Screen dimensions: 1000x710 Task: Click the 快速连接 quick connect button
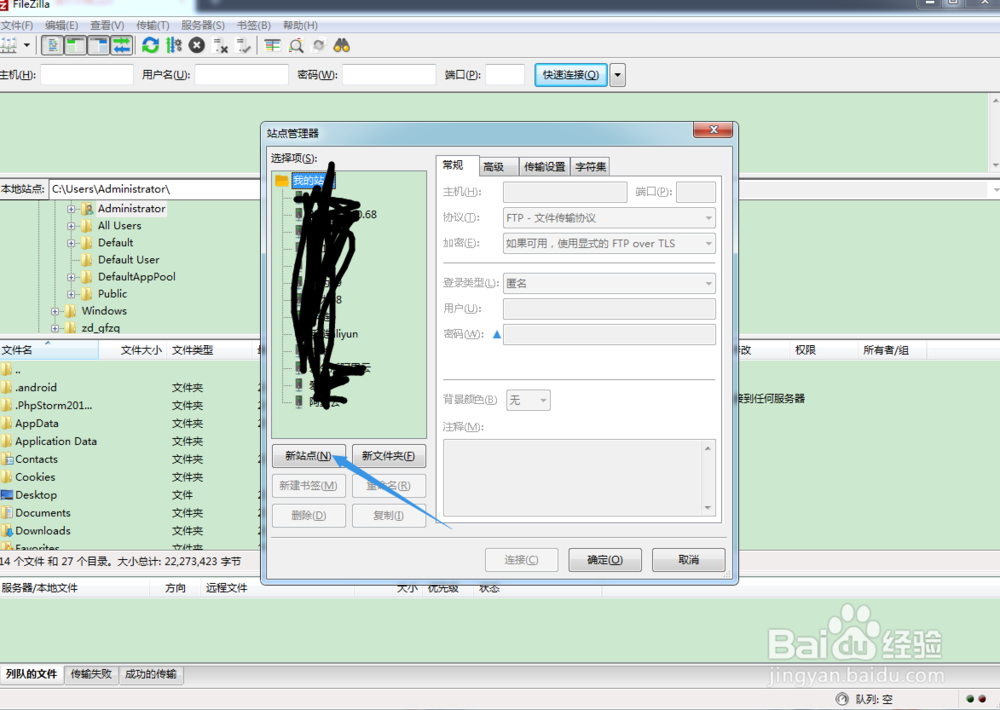(571, 75)
